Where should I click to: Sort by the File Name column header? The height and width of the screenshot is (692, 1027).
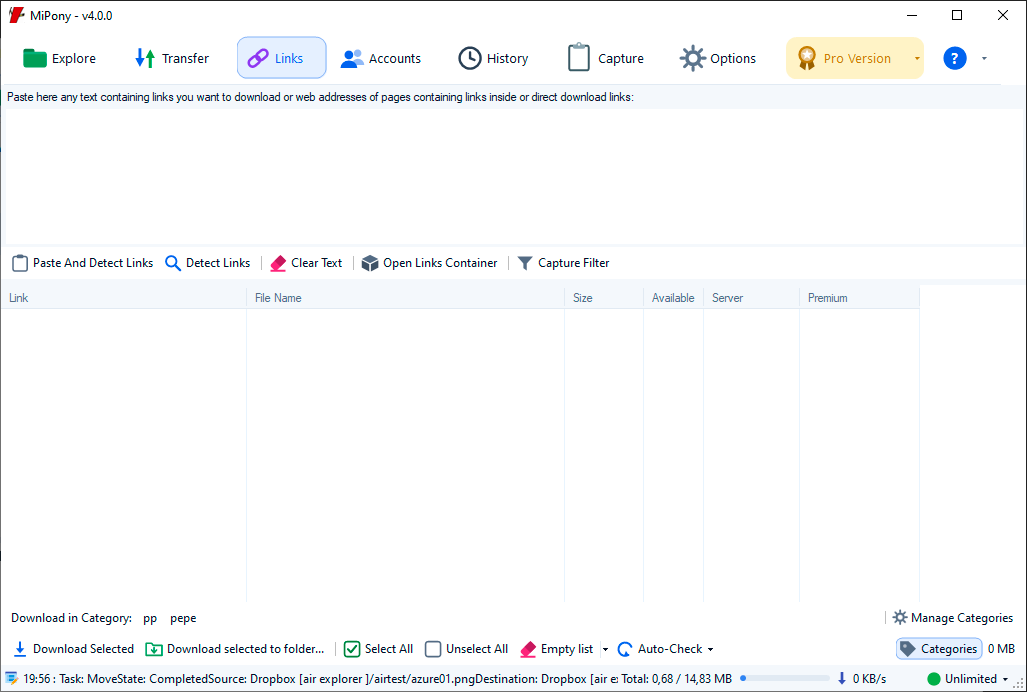pos(405,298)
